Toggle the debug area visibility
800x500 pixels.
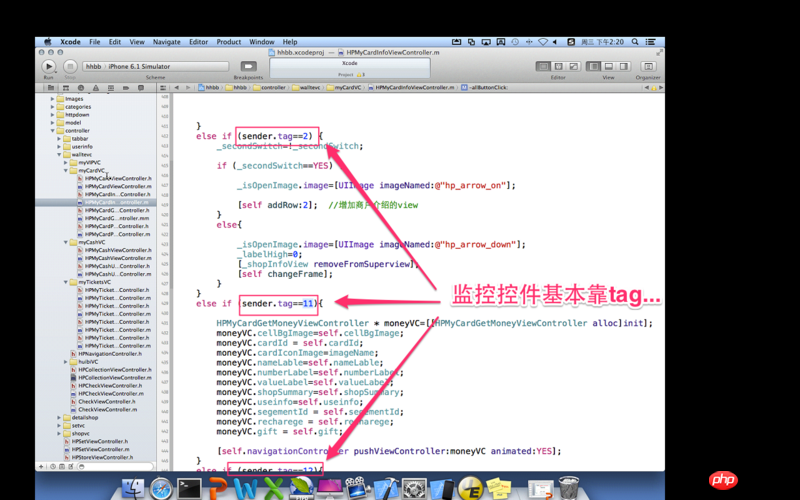(609, 66)
